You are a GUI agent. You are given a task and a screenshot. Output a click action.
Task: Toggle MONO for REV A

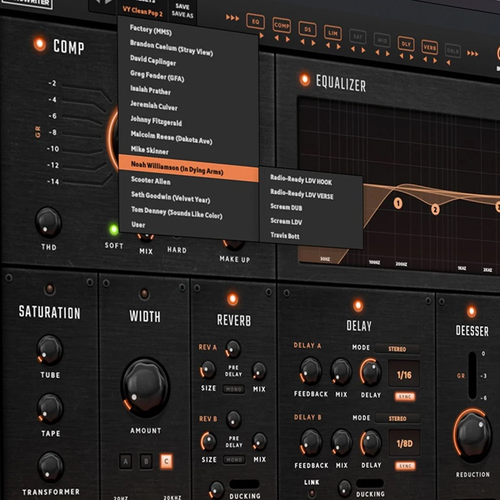pyautogui.click(x=234, y=389)
